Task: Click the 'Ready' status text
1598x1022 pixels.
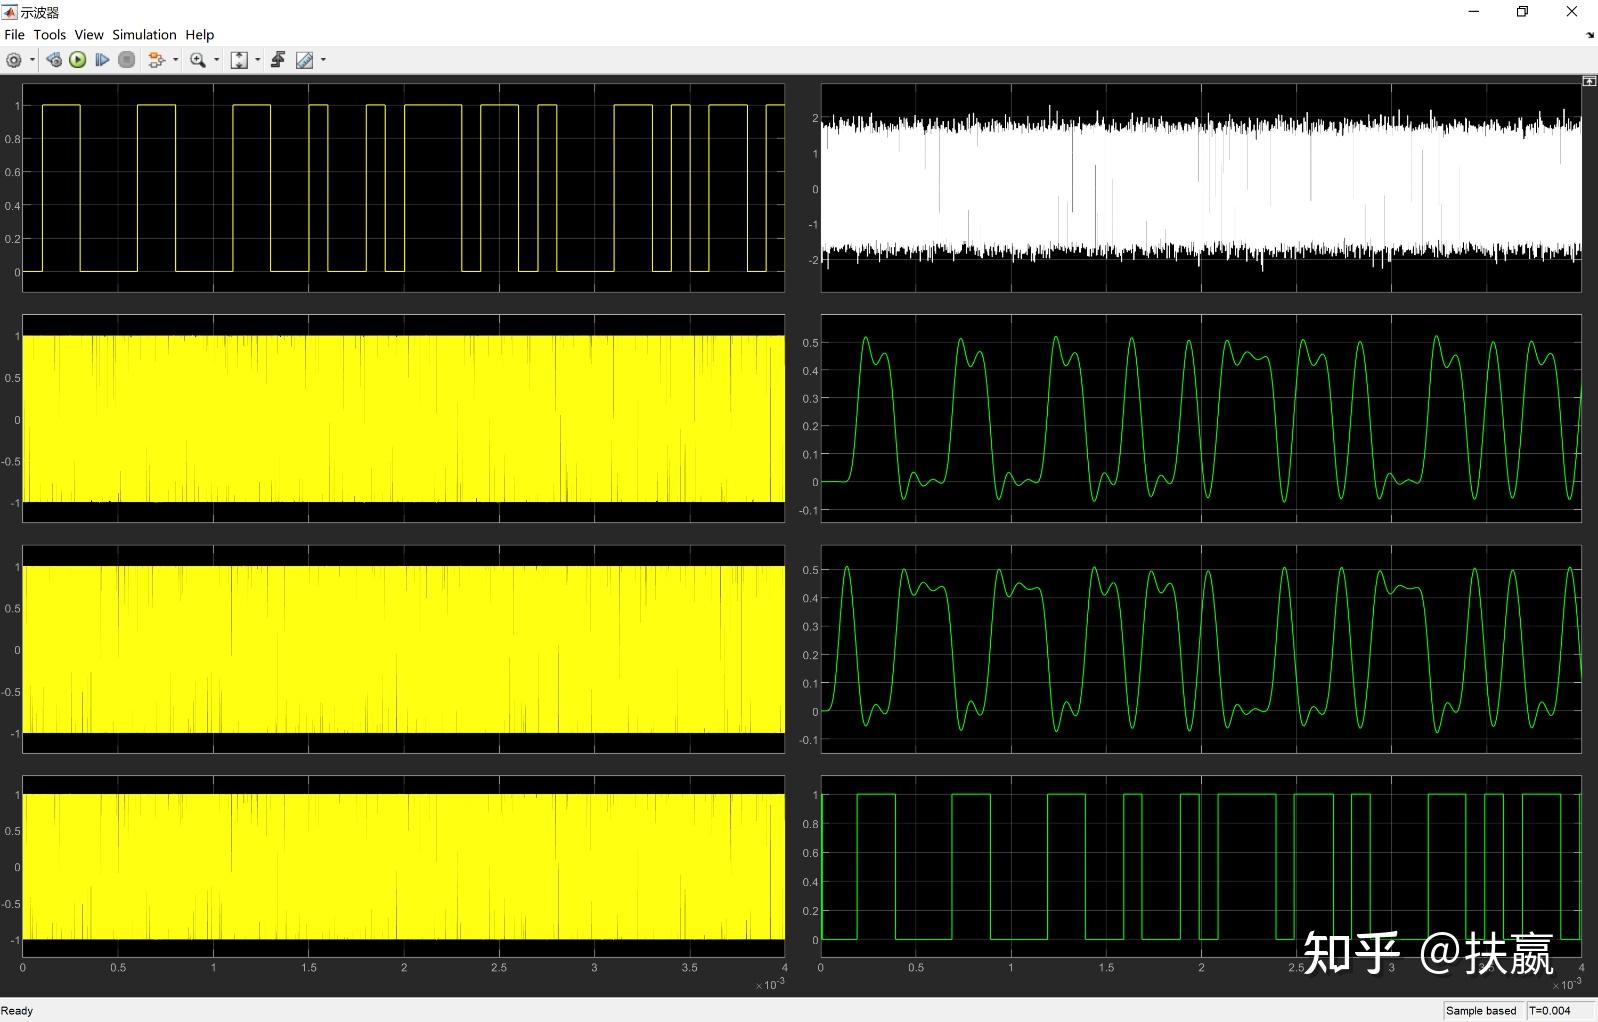Action: tap(17, 1011)
